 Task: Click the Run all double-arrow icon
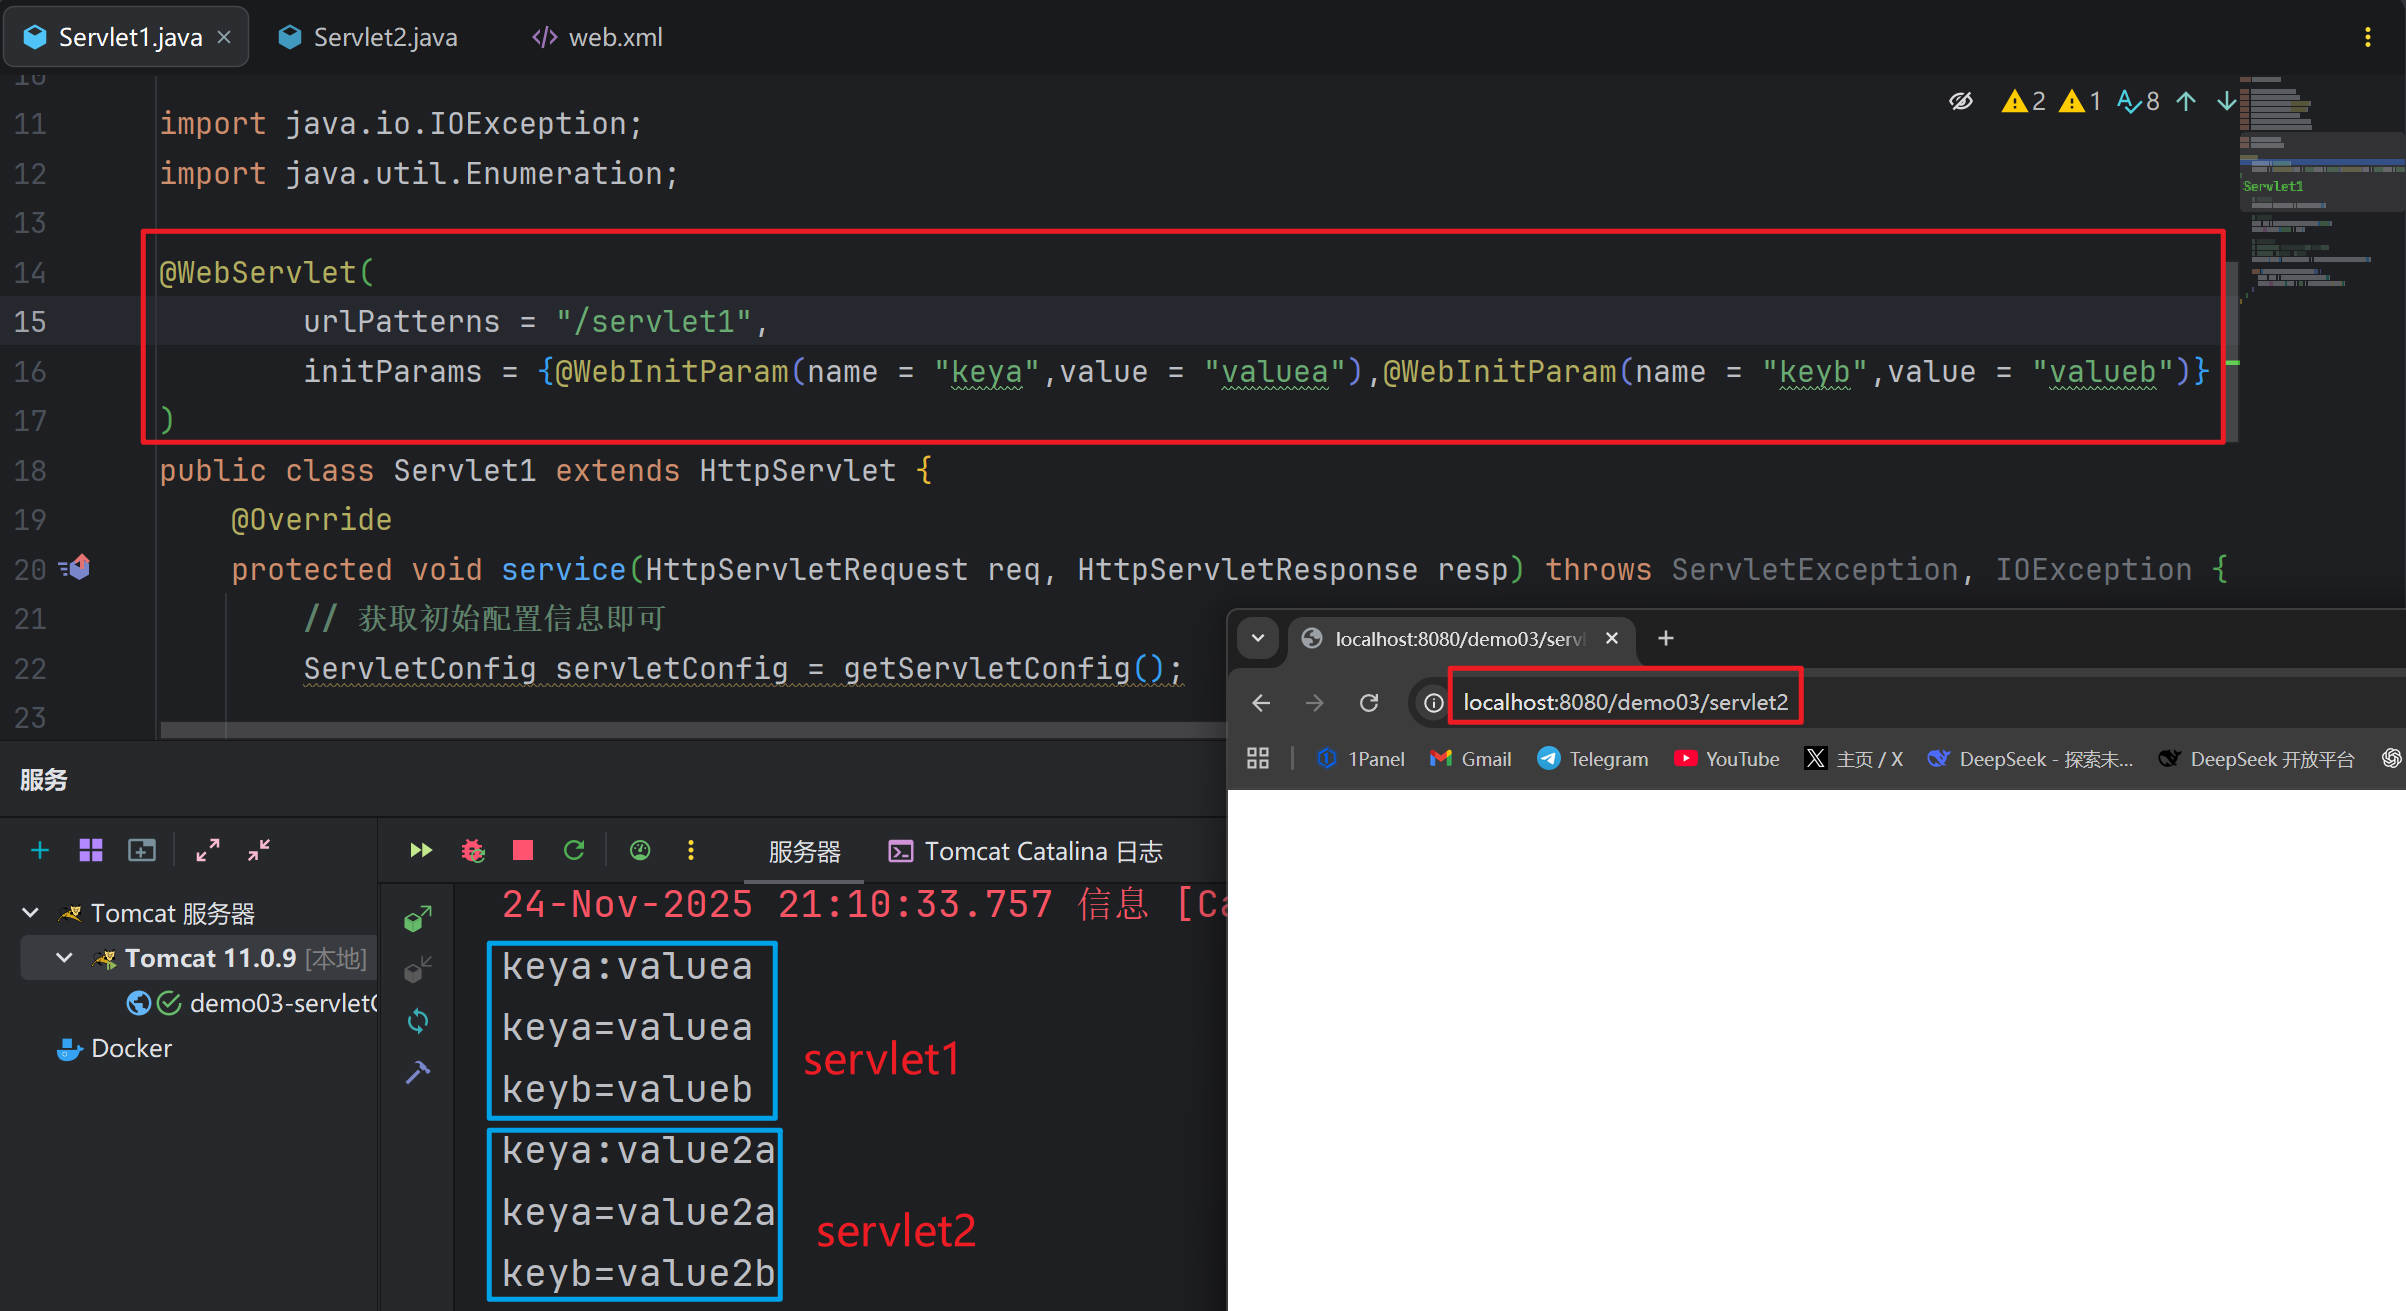pyautogui.click(x=421, y=851)
